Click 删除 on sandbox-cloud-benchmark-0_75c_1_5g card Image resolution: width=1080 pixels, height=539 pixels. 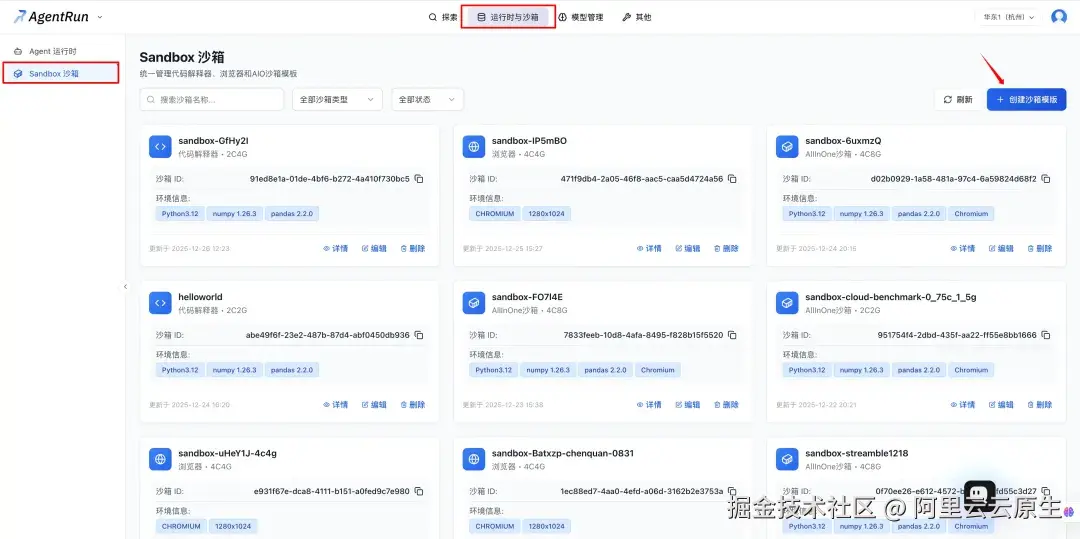point(1039,405)
